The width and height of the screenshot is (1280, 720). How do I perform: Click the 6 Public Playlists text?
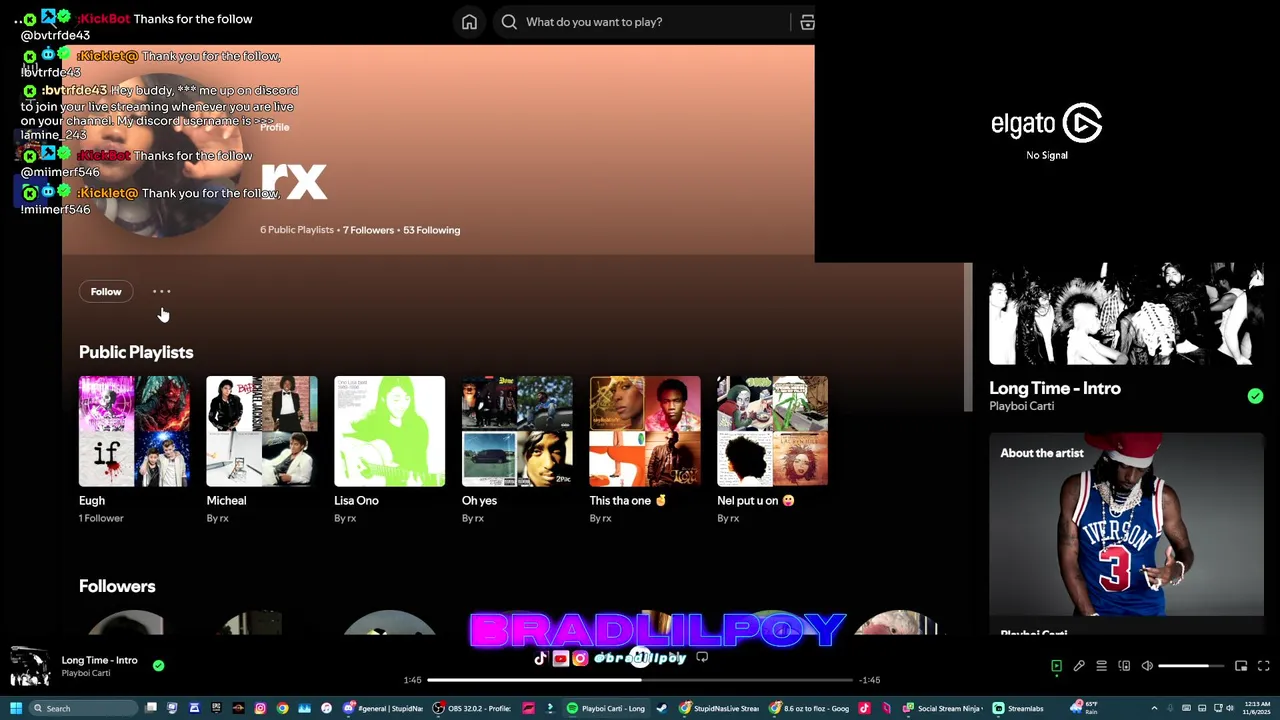(297, 230)
